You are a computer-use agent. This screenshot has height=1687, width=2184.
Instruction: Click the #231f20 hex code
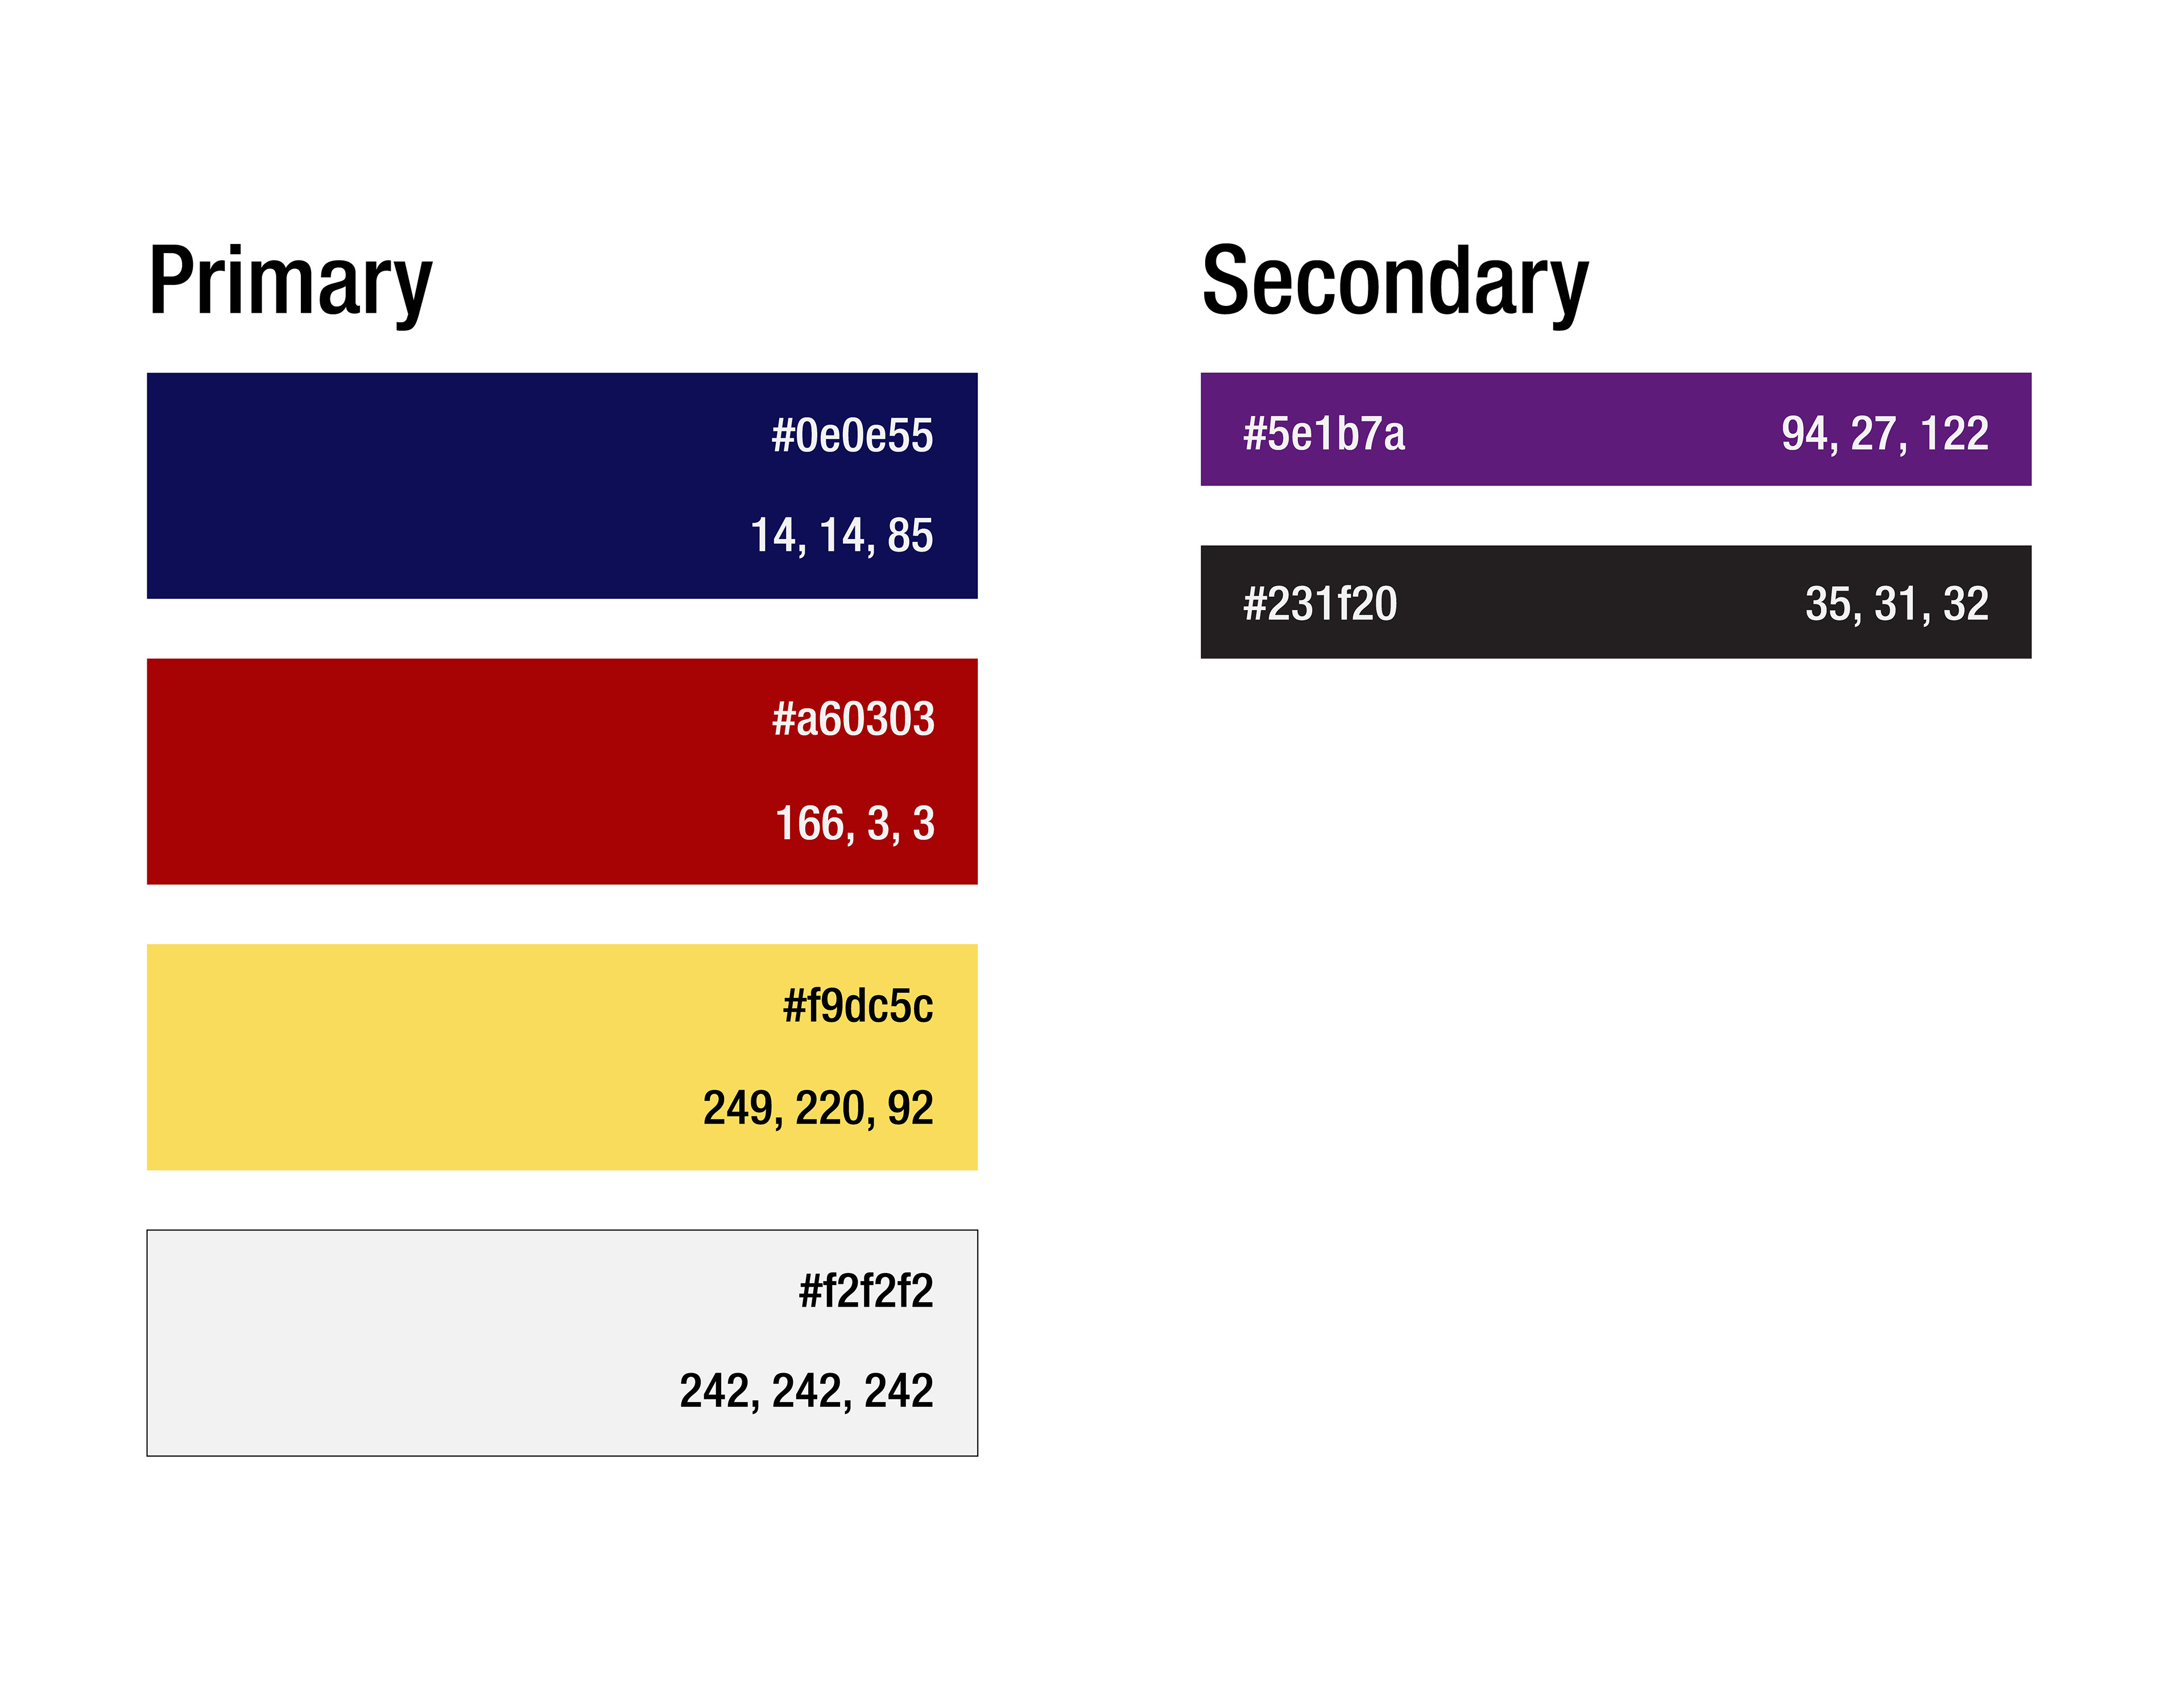coord(1320,604)
